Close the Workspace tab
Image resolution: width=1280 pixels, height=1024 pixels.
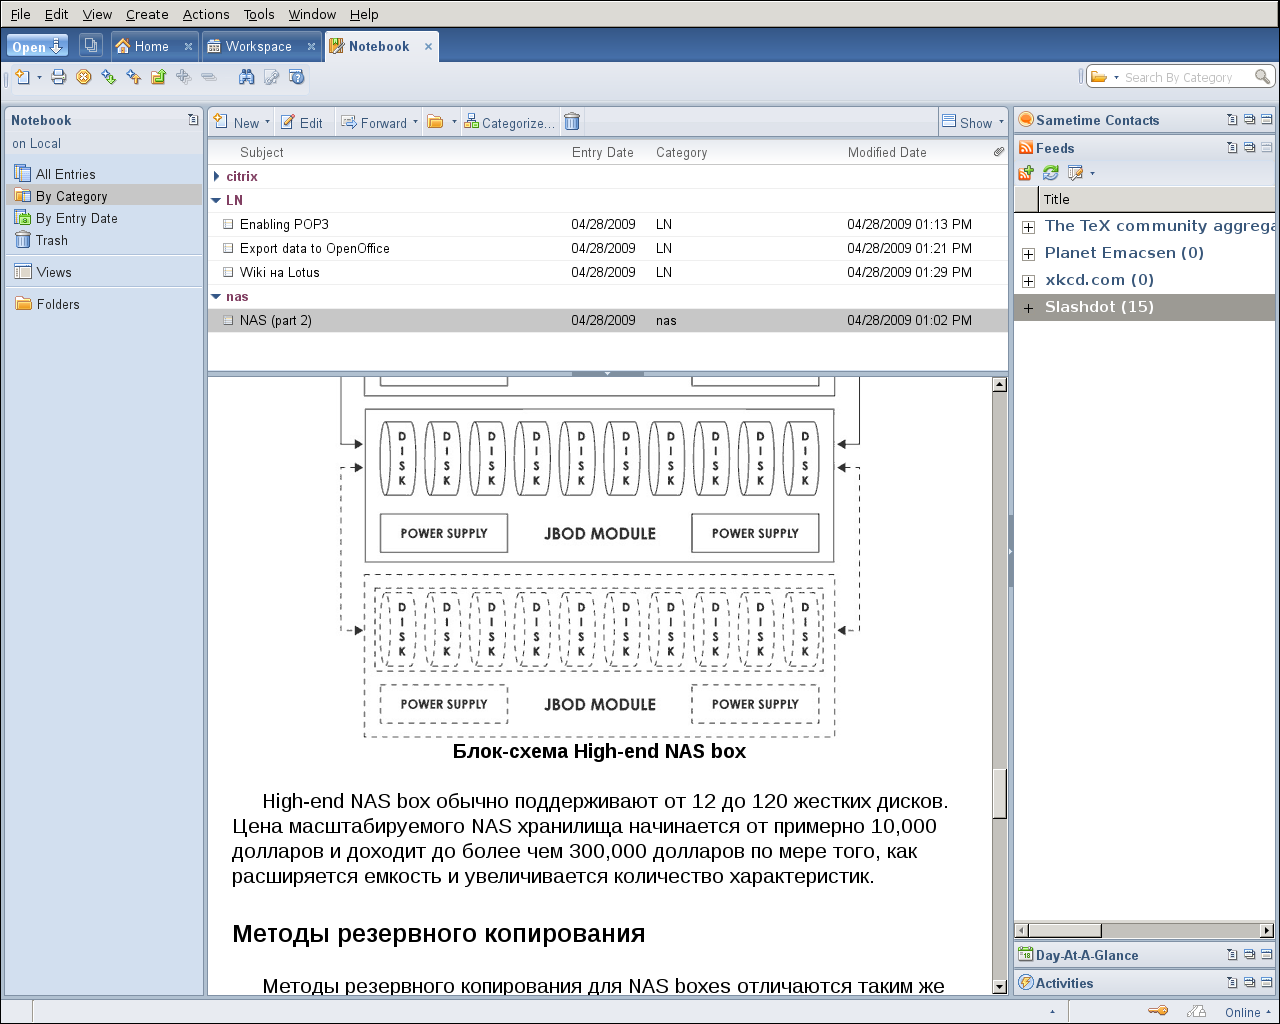[x=311, y=46]
